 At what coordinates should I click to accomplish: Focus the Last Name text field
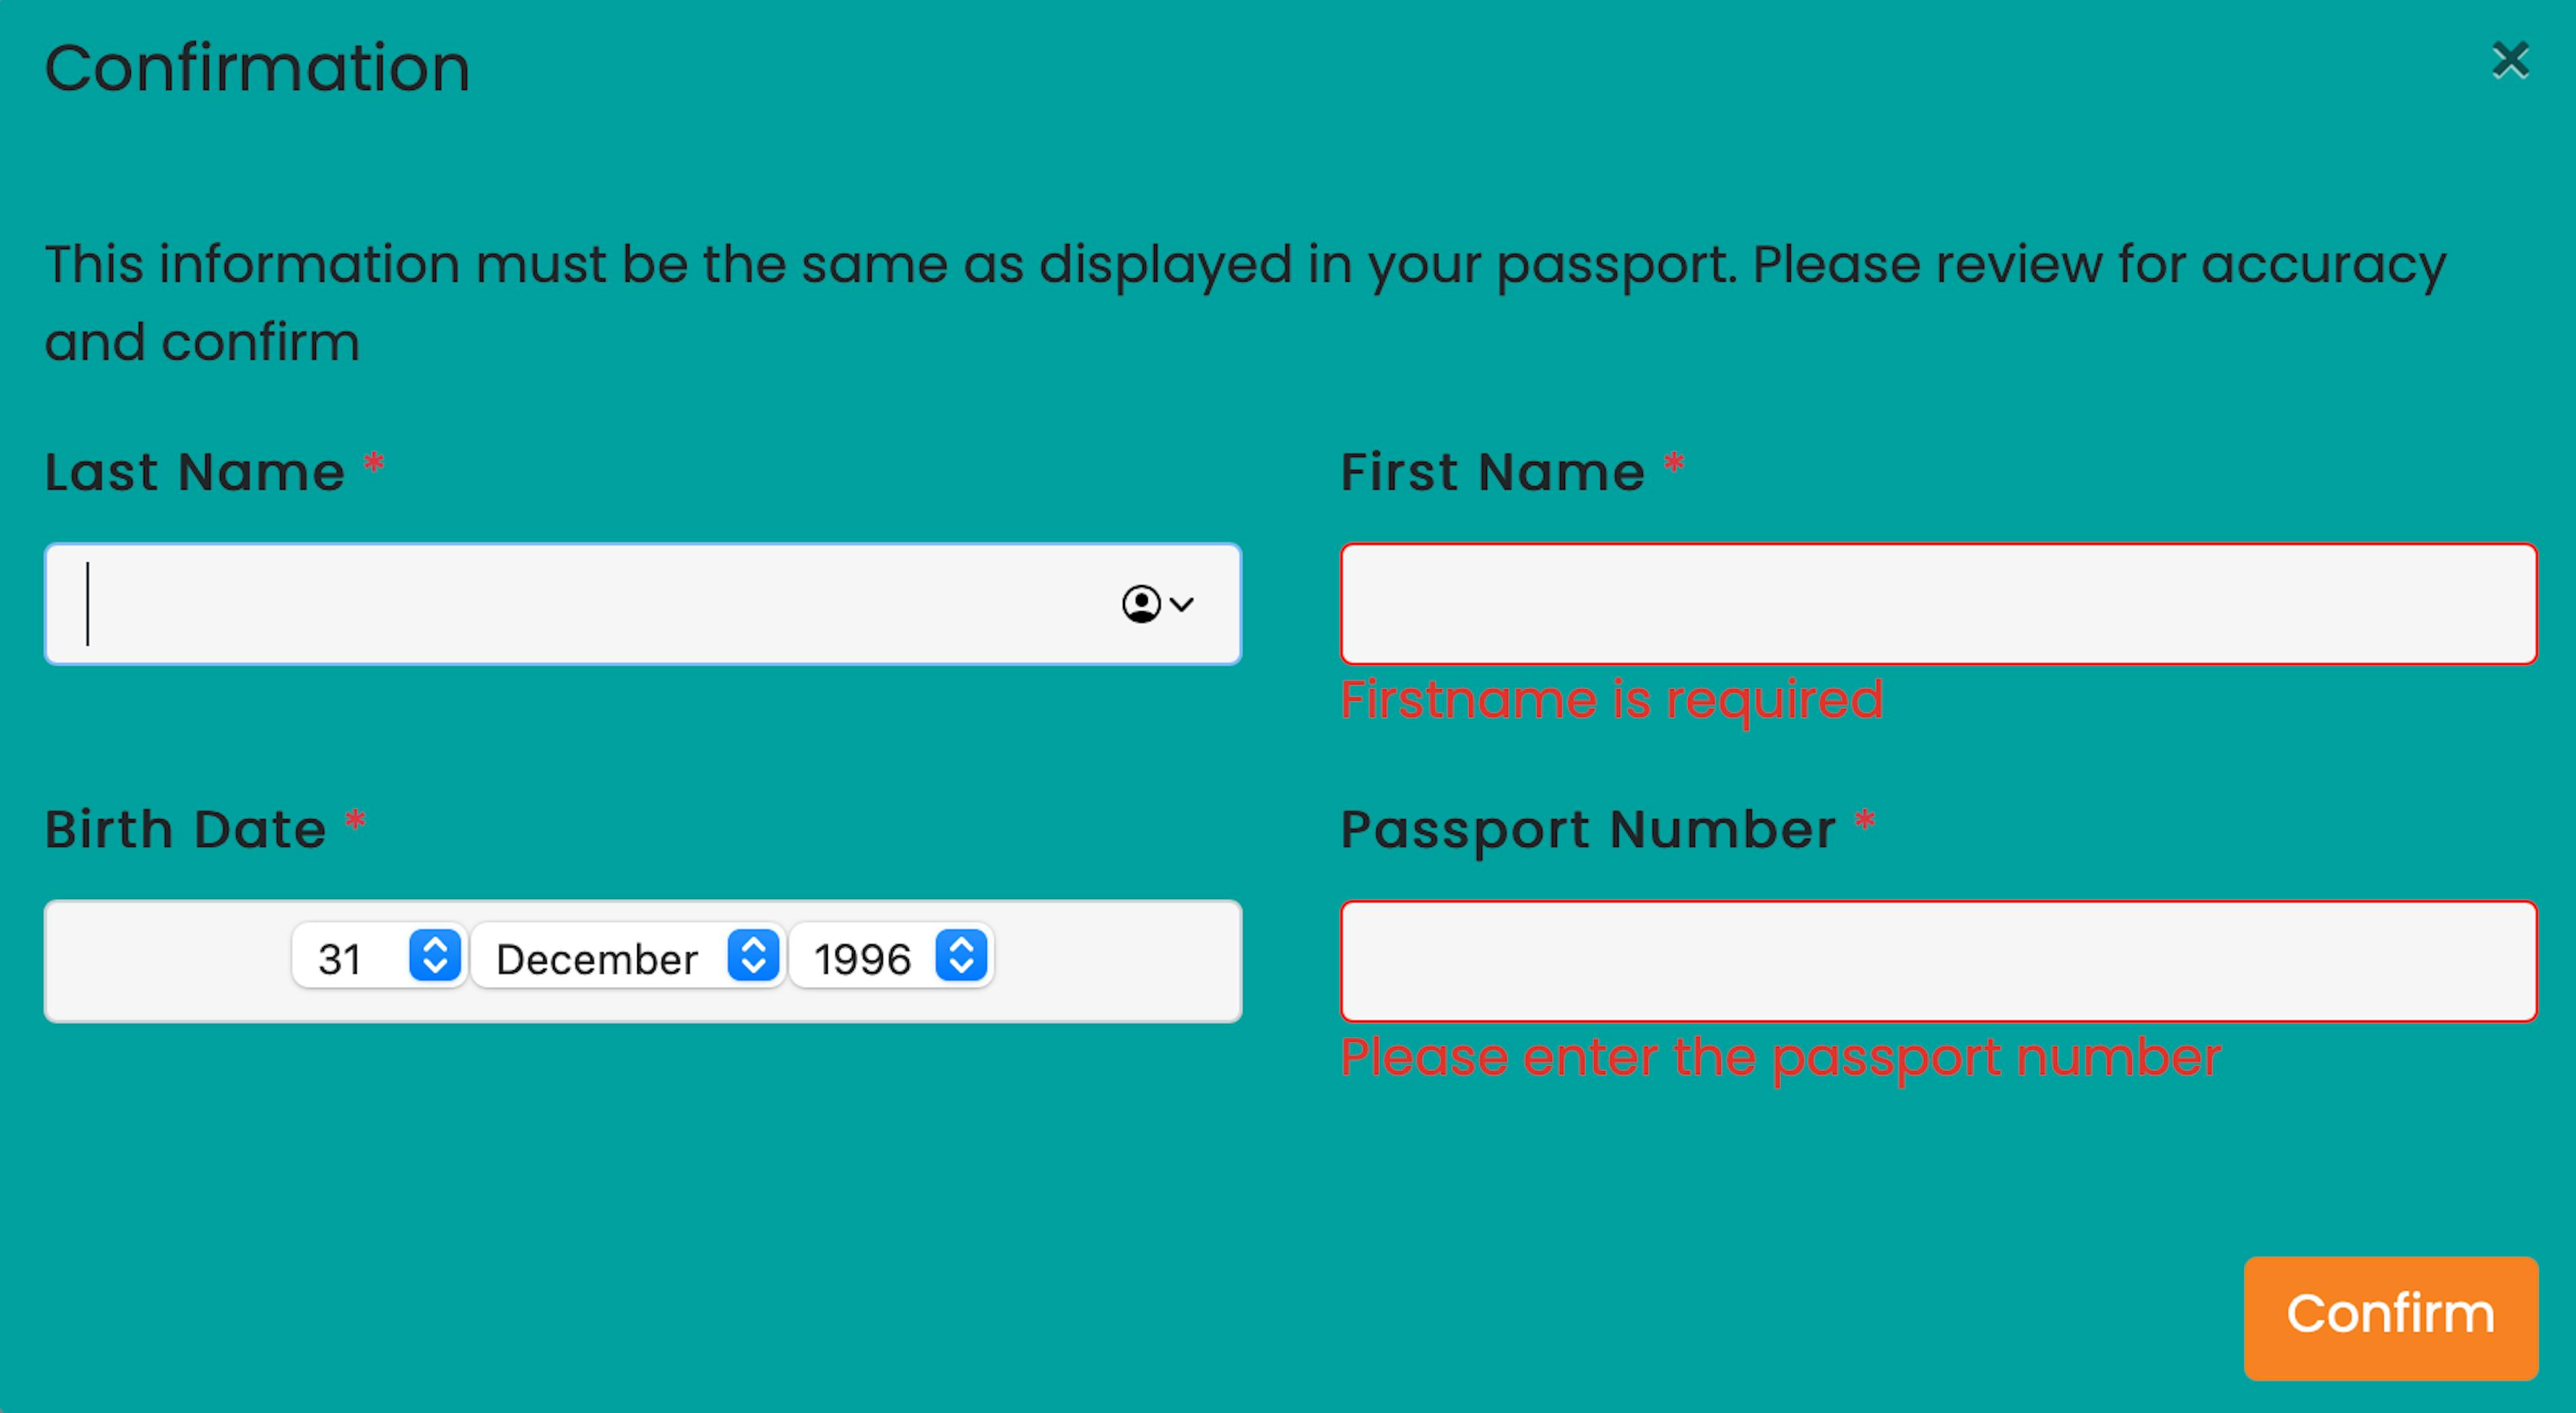coord(643,604)
